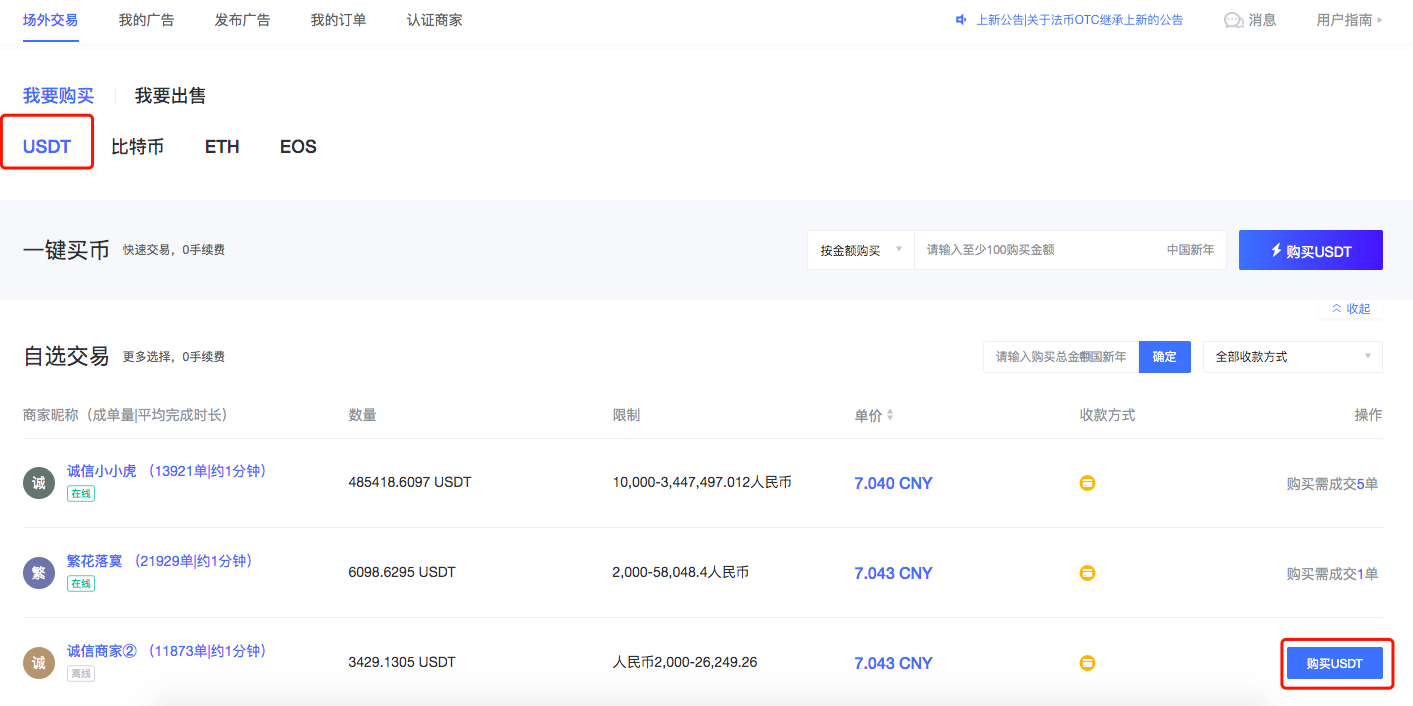Click the announcement speaker icon

pyautogui.click(x=961, y=20)
